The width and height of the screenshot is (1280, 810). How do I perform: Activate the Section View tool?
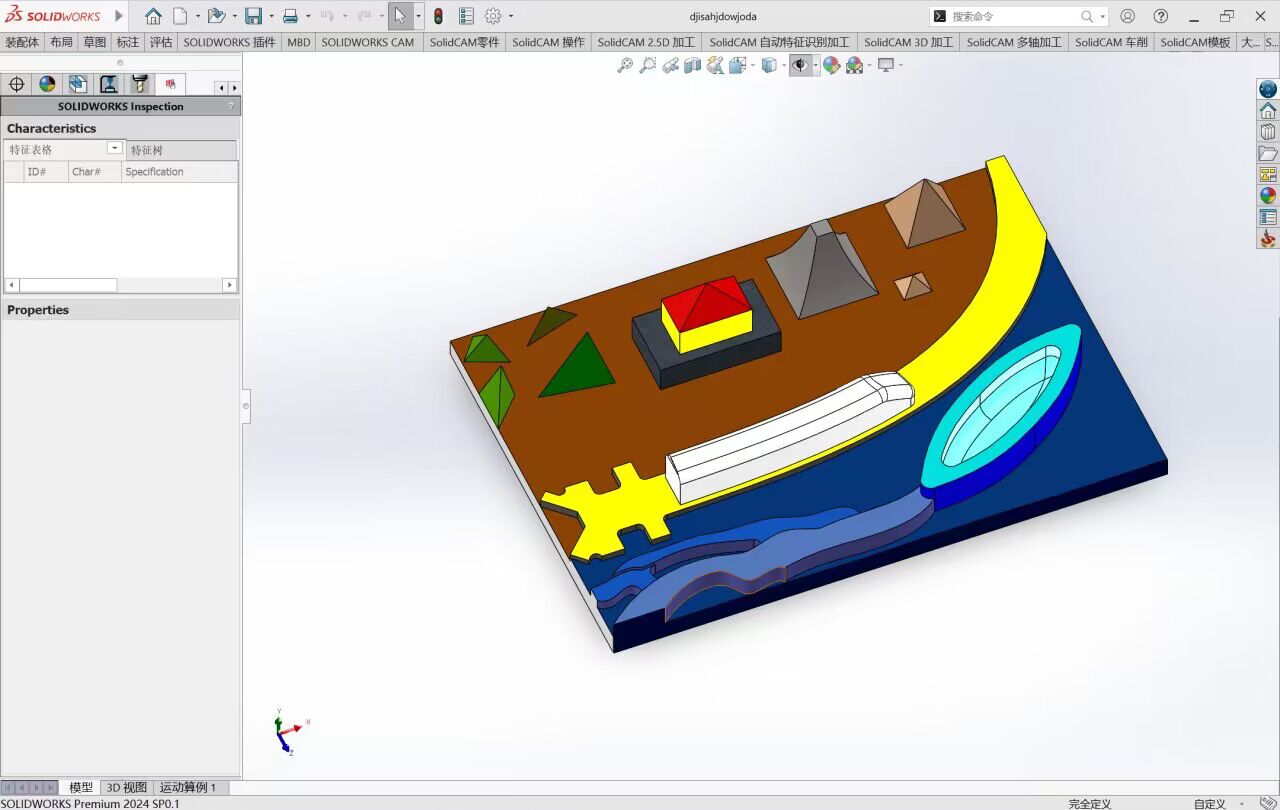tap(692, 65)
